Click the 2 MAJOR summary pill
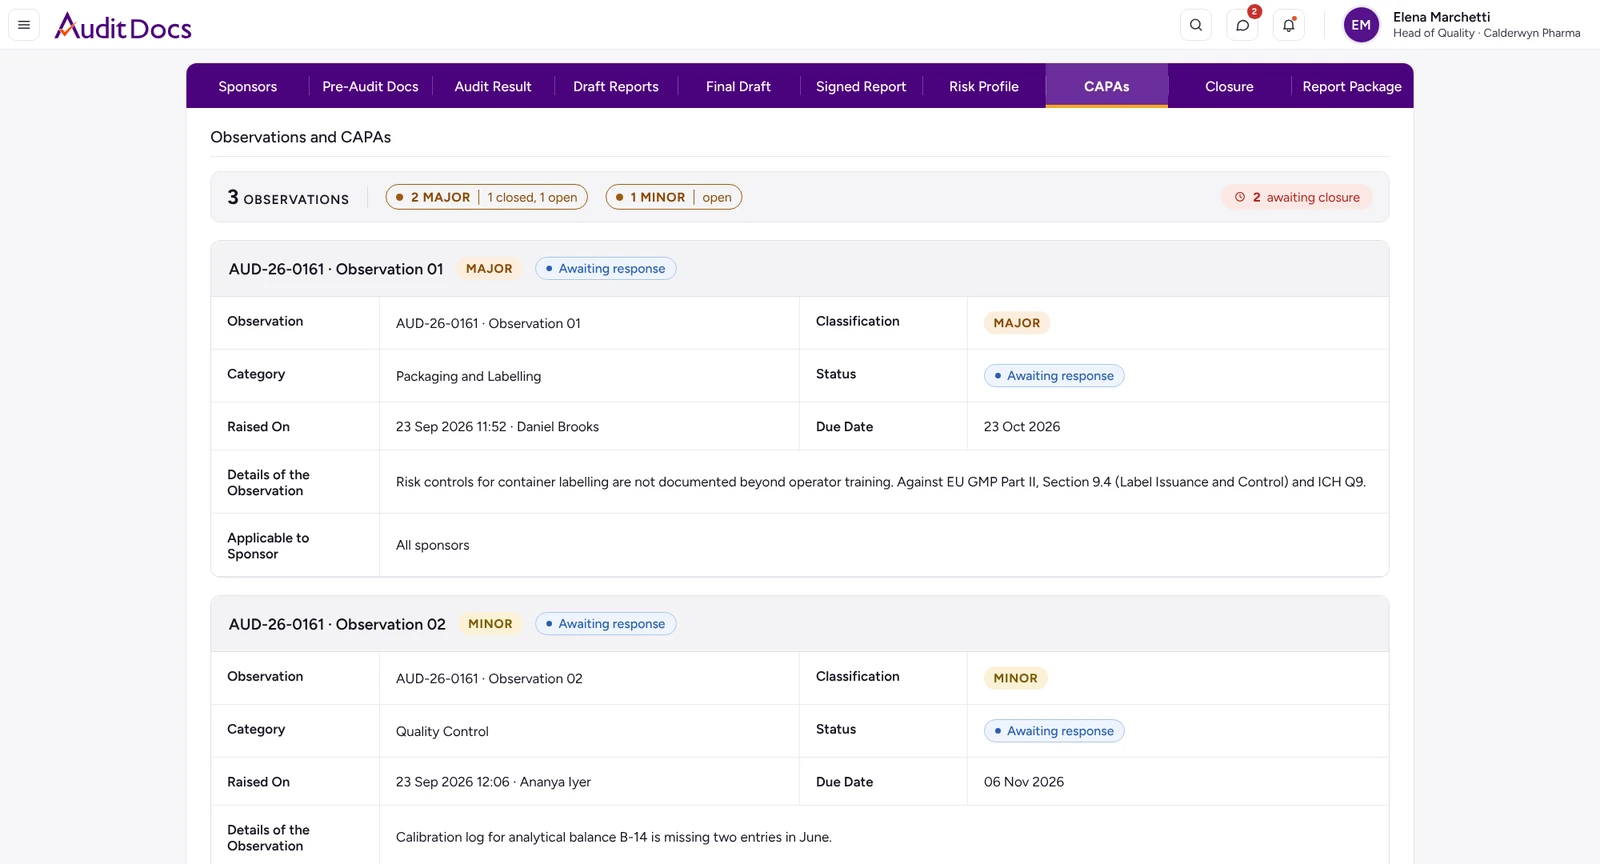Screen dimensions: 1600x864 pyautogui.click(x=487, y=197)
